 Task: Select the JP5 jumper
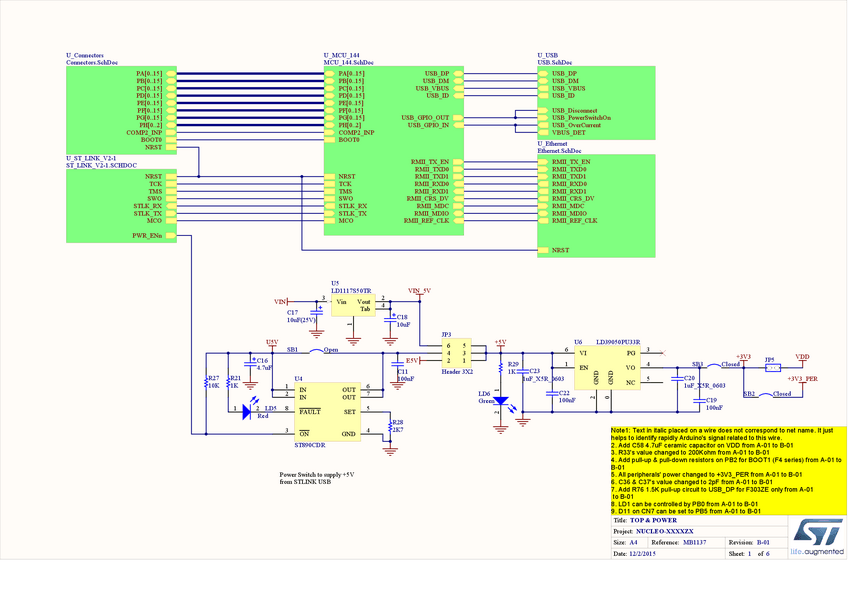pos(771,366)
